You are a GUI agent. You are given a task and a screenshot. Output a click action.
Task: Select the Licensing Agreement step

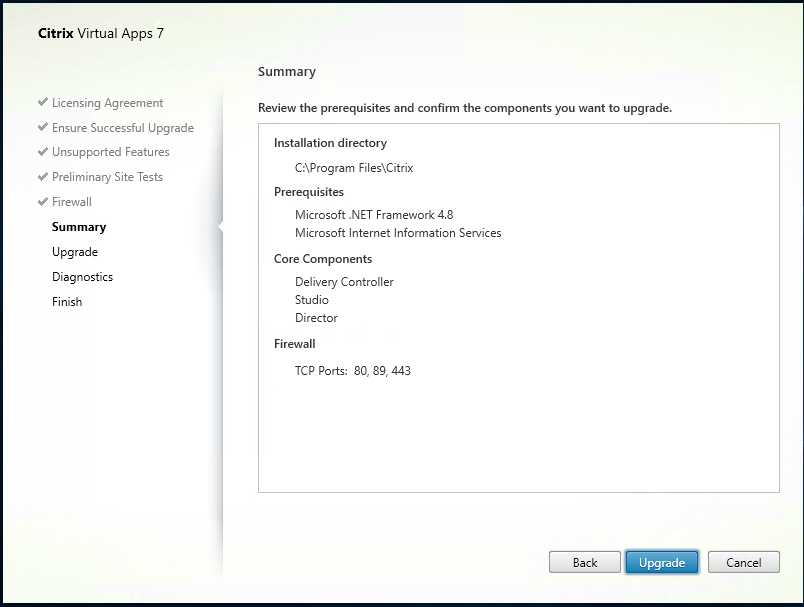pyautogui.click(x=107, y=103)
